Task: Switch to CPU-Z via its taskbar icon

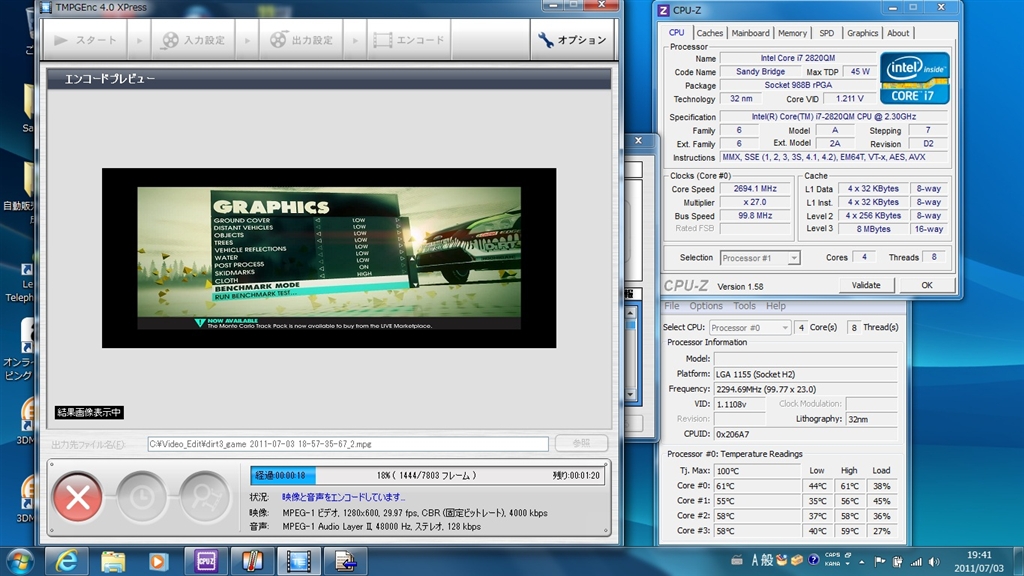Action: tap(206, 562)
